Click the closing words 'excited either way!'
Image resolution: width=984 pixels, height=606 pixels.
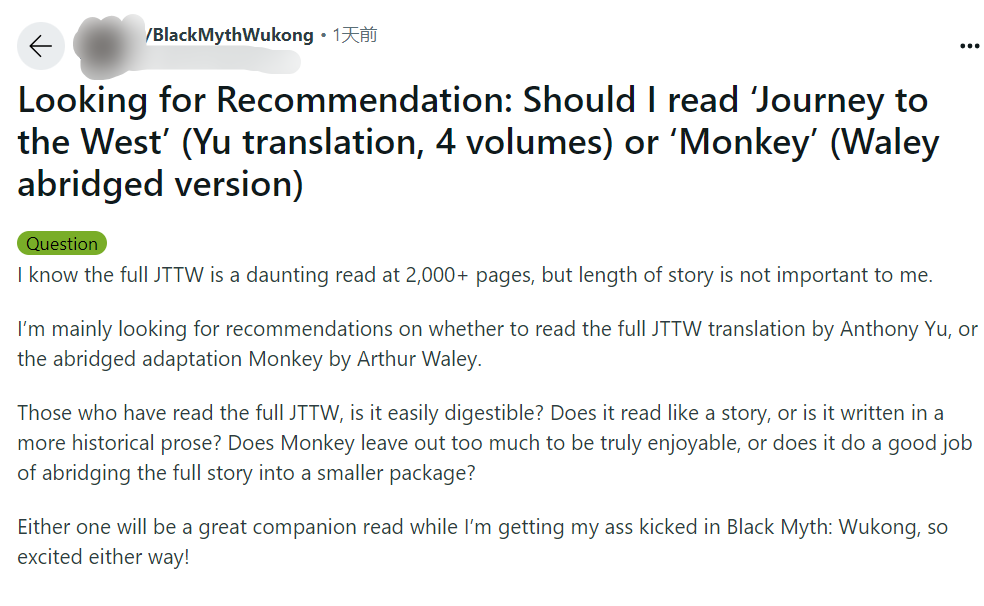coord(104,557)
